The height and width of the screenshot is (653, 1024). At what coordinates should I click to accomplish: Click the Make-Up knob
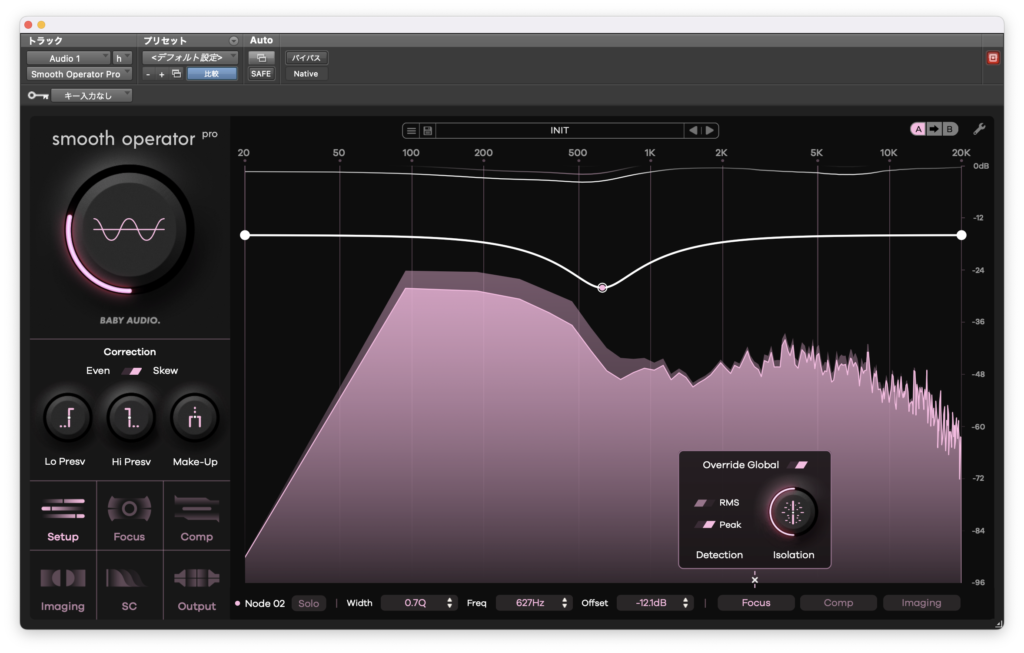pyautogui.click(x=195, y=418)
